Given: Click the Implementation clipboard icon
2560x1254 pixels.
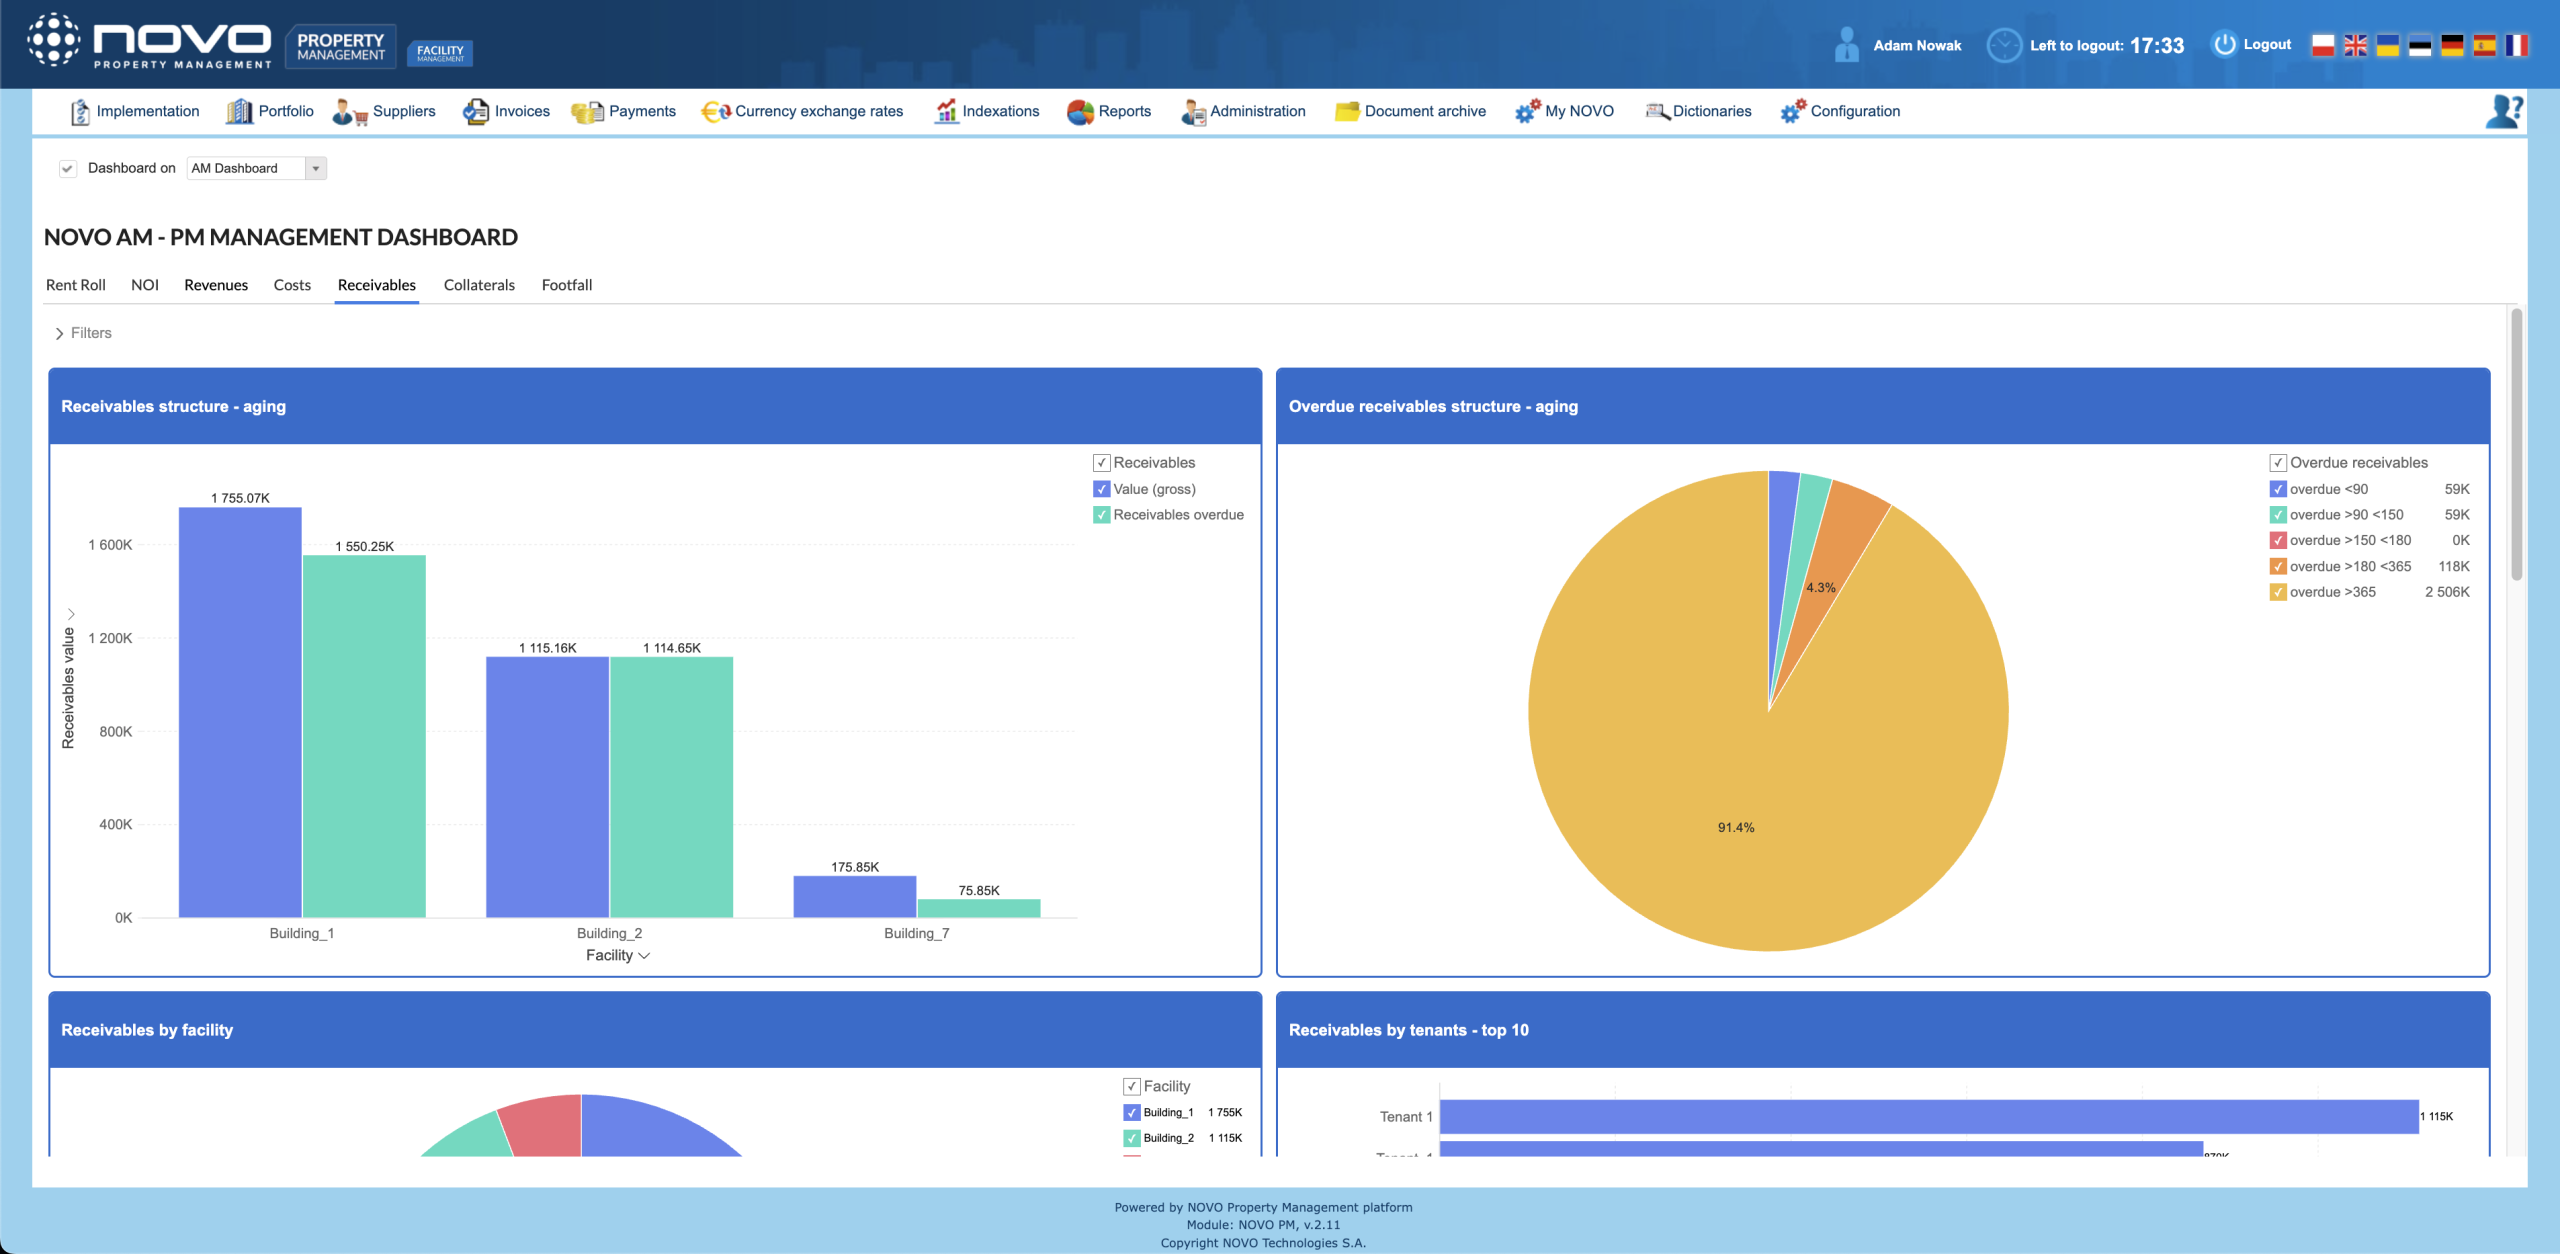Looking at the screenshot, I should [x=80, y=112].
